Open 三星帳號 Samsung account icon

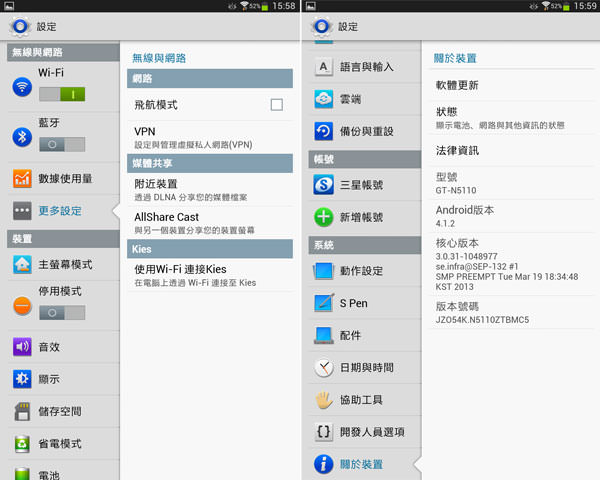323,184
